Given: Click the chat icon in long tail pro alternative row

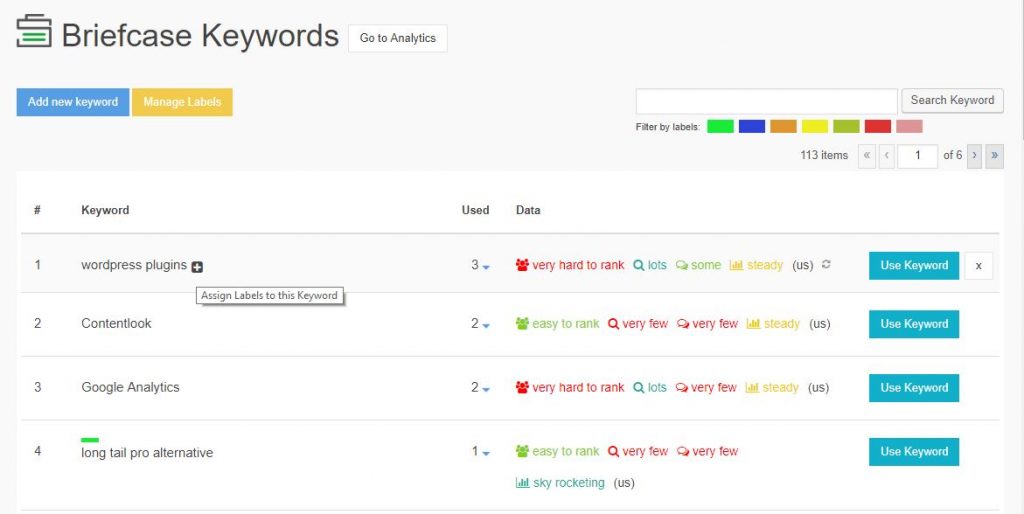Looking at the screenshot, I should [683, 451].
